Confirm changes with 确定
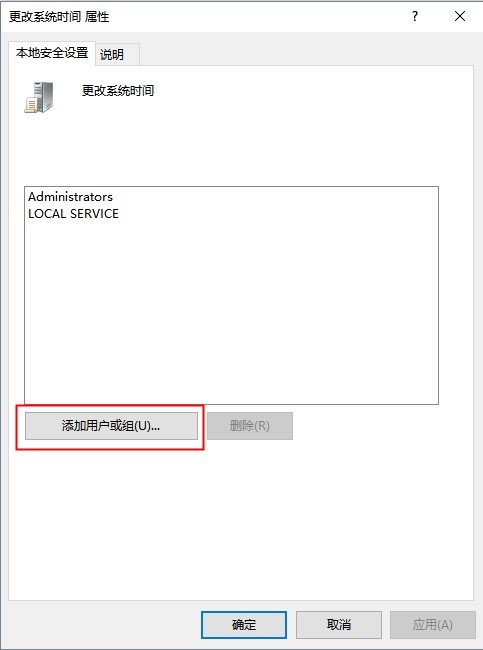483x650 pixels. 244,625
